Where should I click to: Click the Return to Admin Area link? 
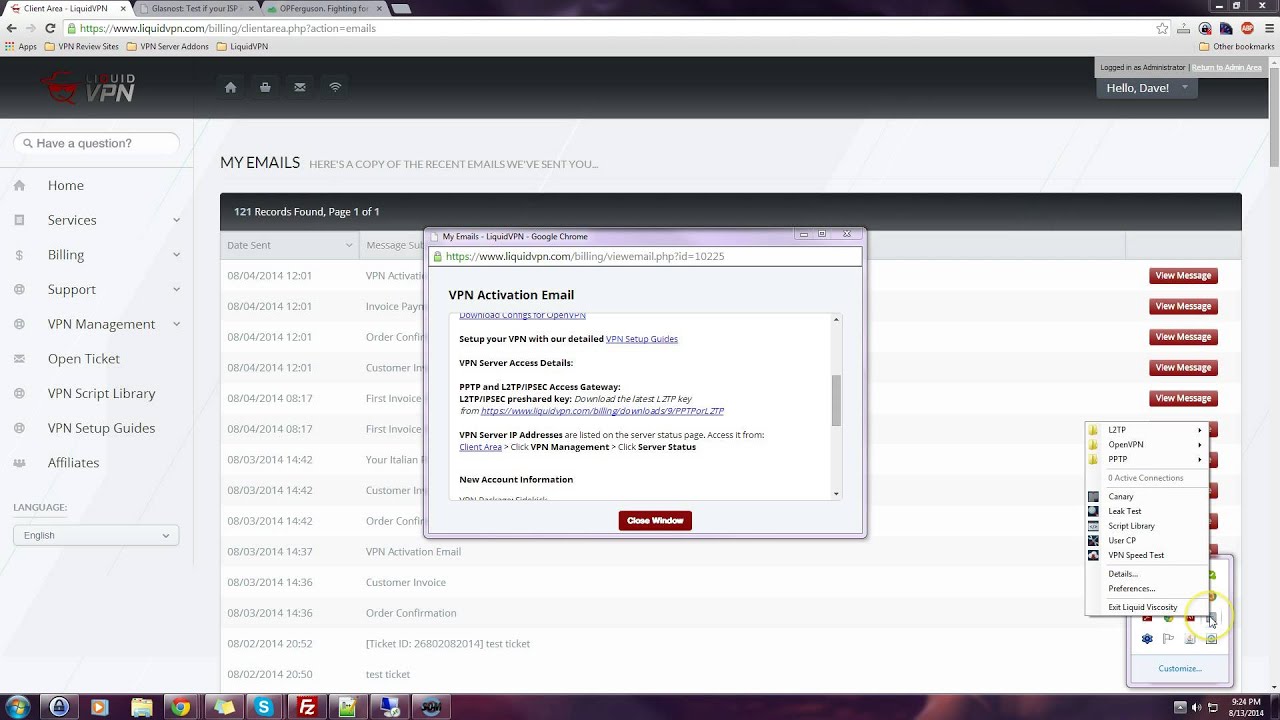click(1227, 68)
